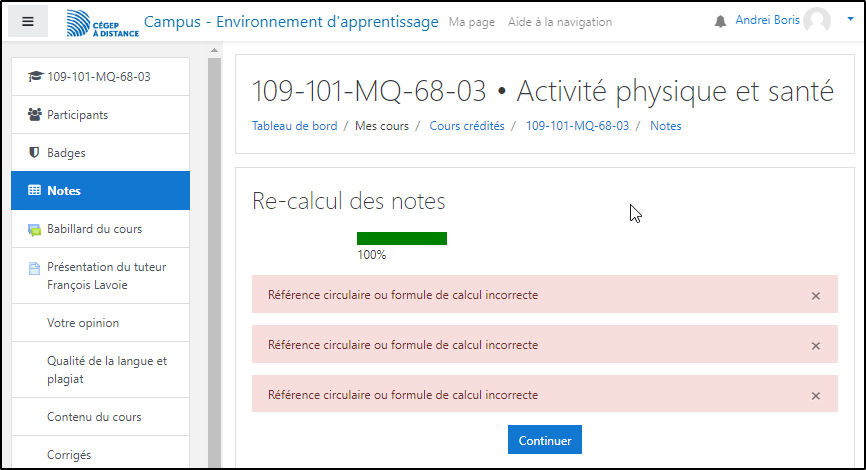Click the Cégep à distance logo
Image resolution: width=866 pixels, height=470 pixels.
point(102,22)
